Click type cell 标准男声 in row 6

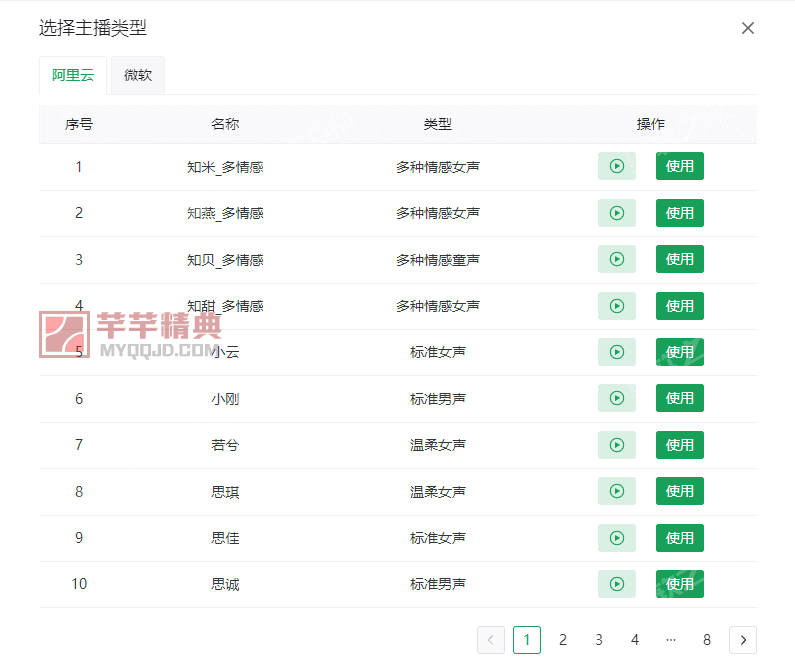pos(438,399)
